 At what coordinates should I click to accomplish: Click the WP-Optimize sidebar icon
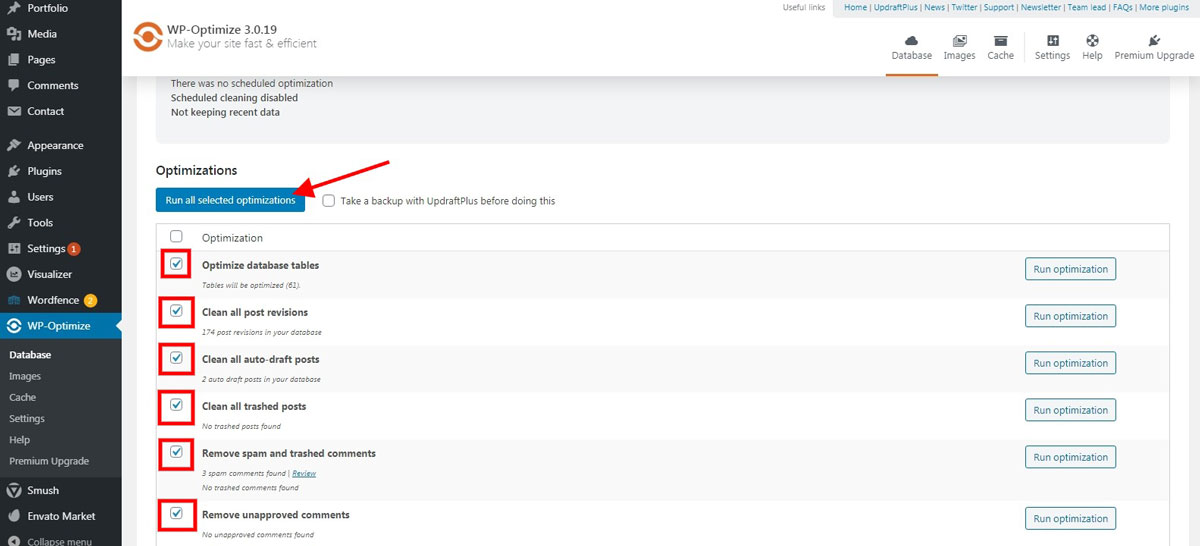14,326
